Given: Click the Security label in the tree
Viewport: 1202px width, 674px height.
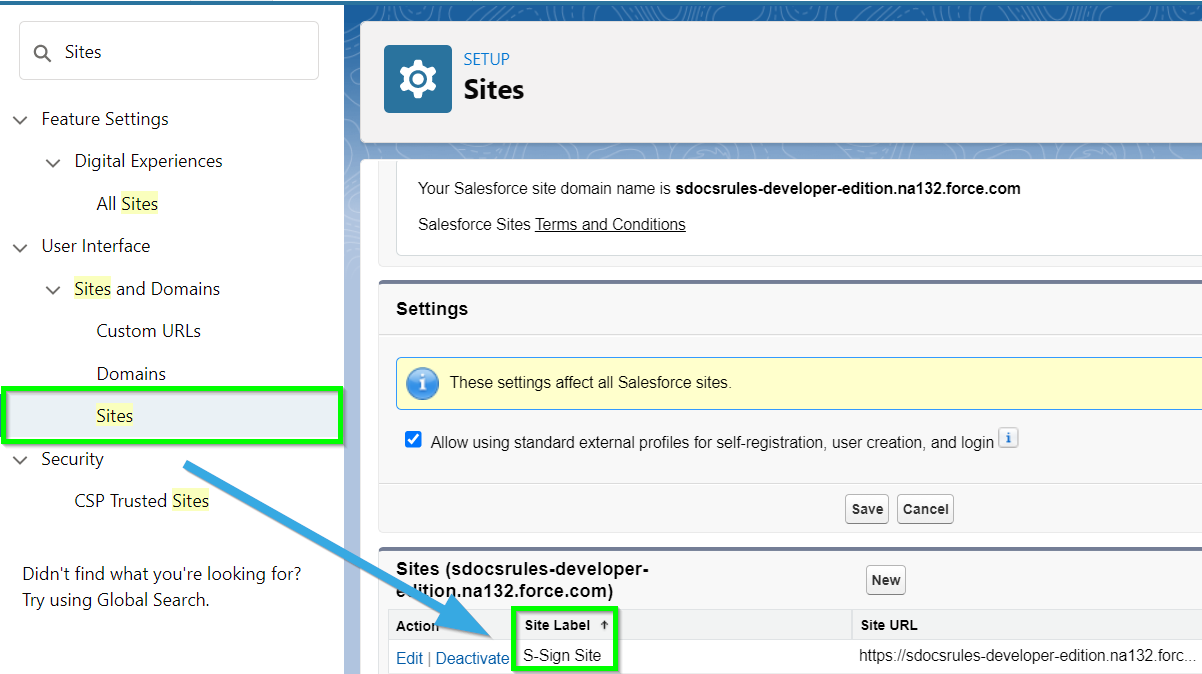Looking at the screenshot, I should point(72,459).
